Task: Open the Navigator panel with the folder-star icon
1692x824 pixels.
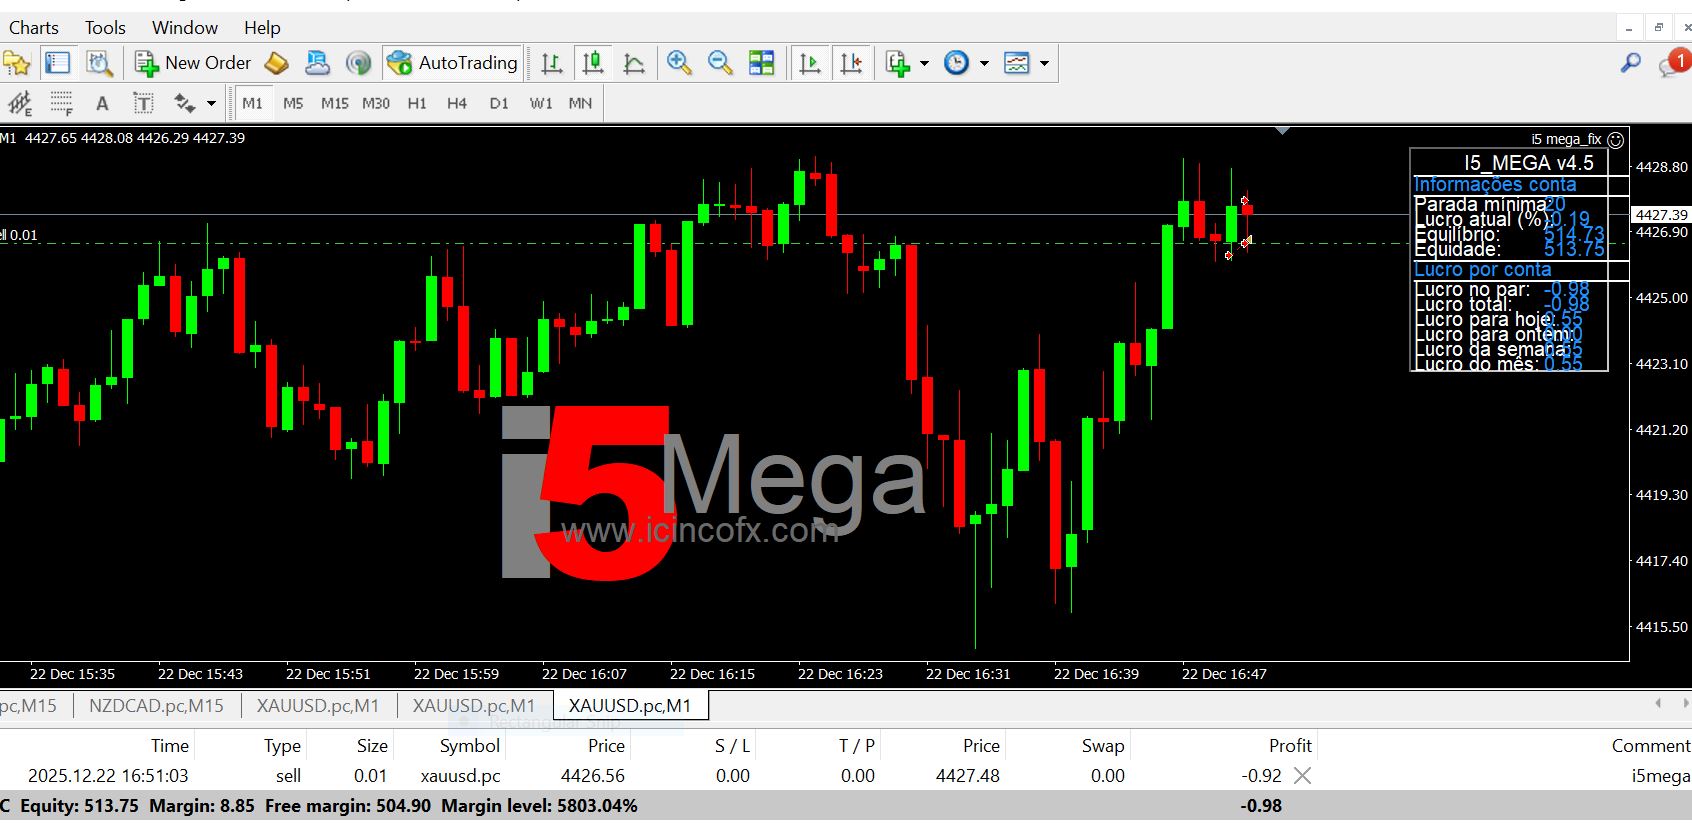Action: point(17,63)
